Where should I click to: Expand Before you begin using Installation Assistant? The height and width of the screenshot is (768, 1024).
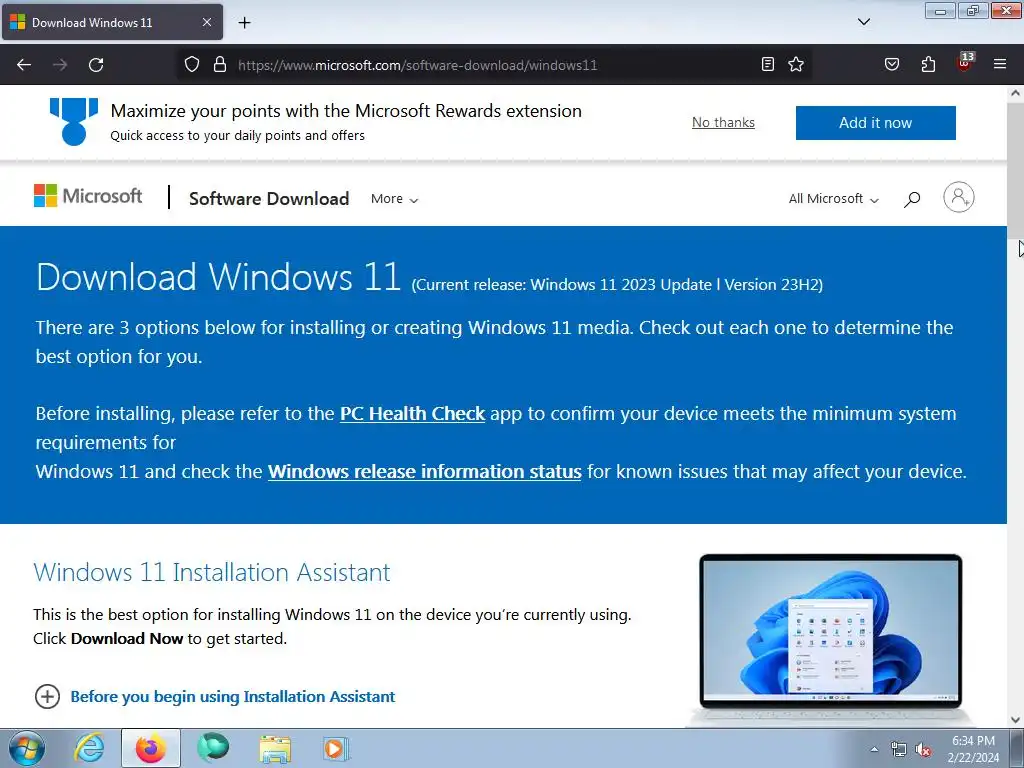pyautogui.click(x=214, y=697)
